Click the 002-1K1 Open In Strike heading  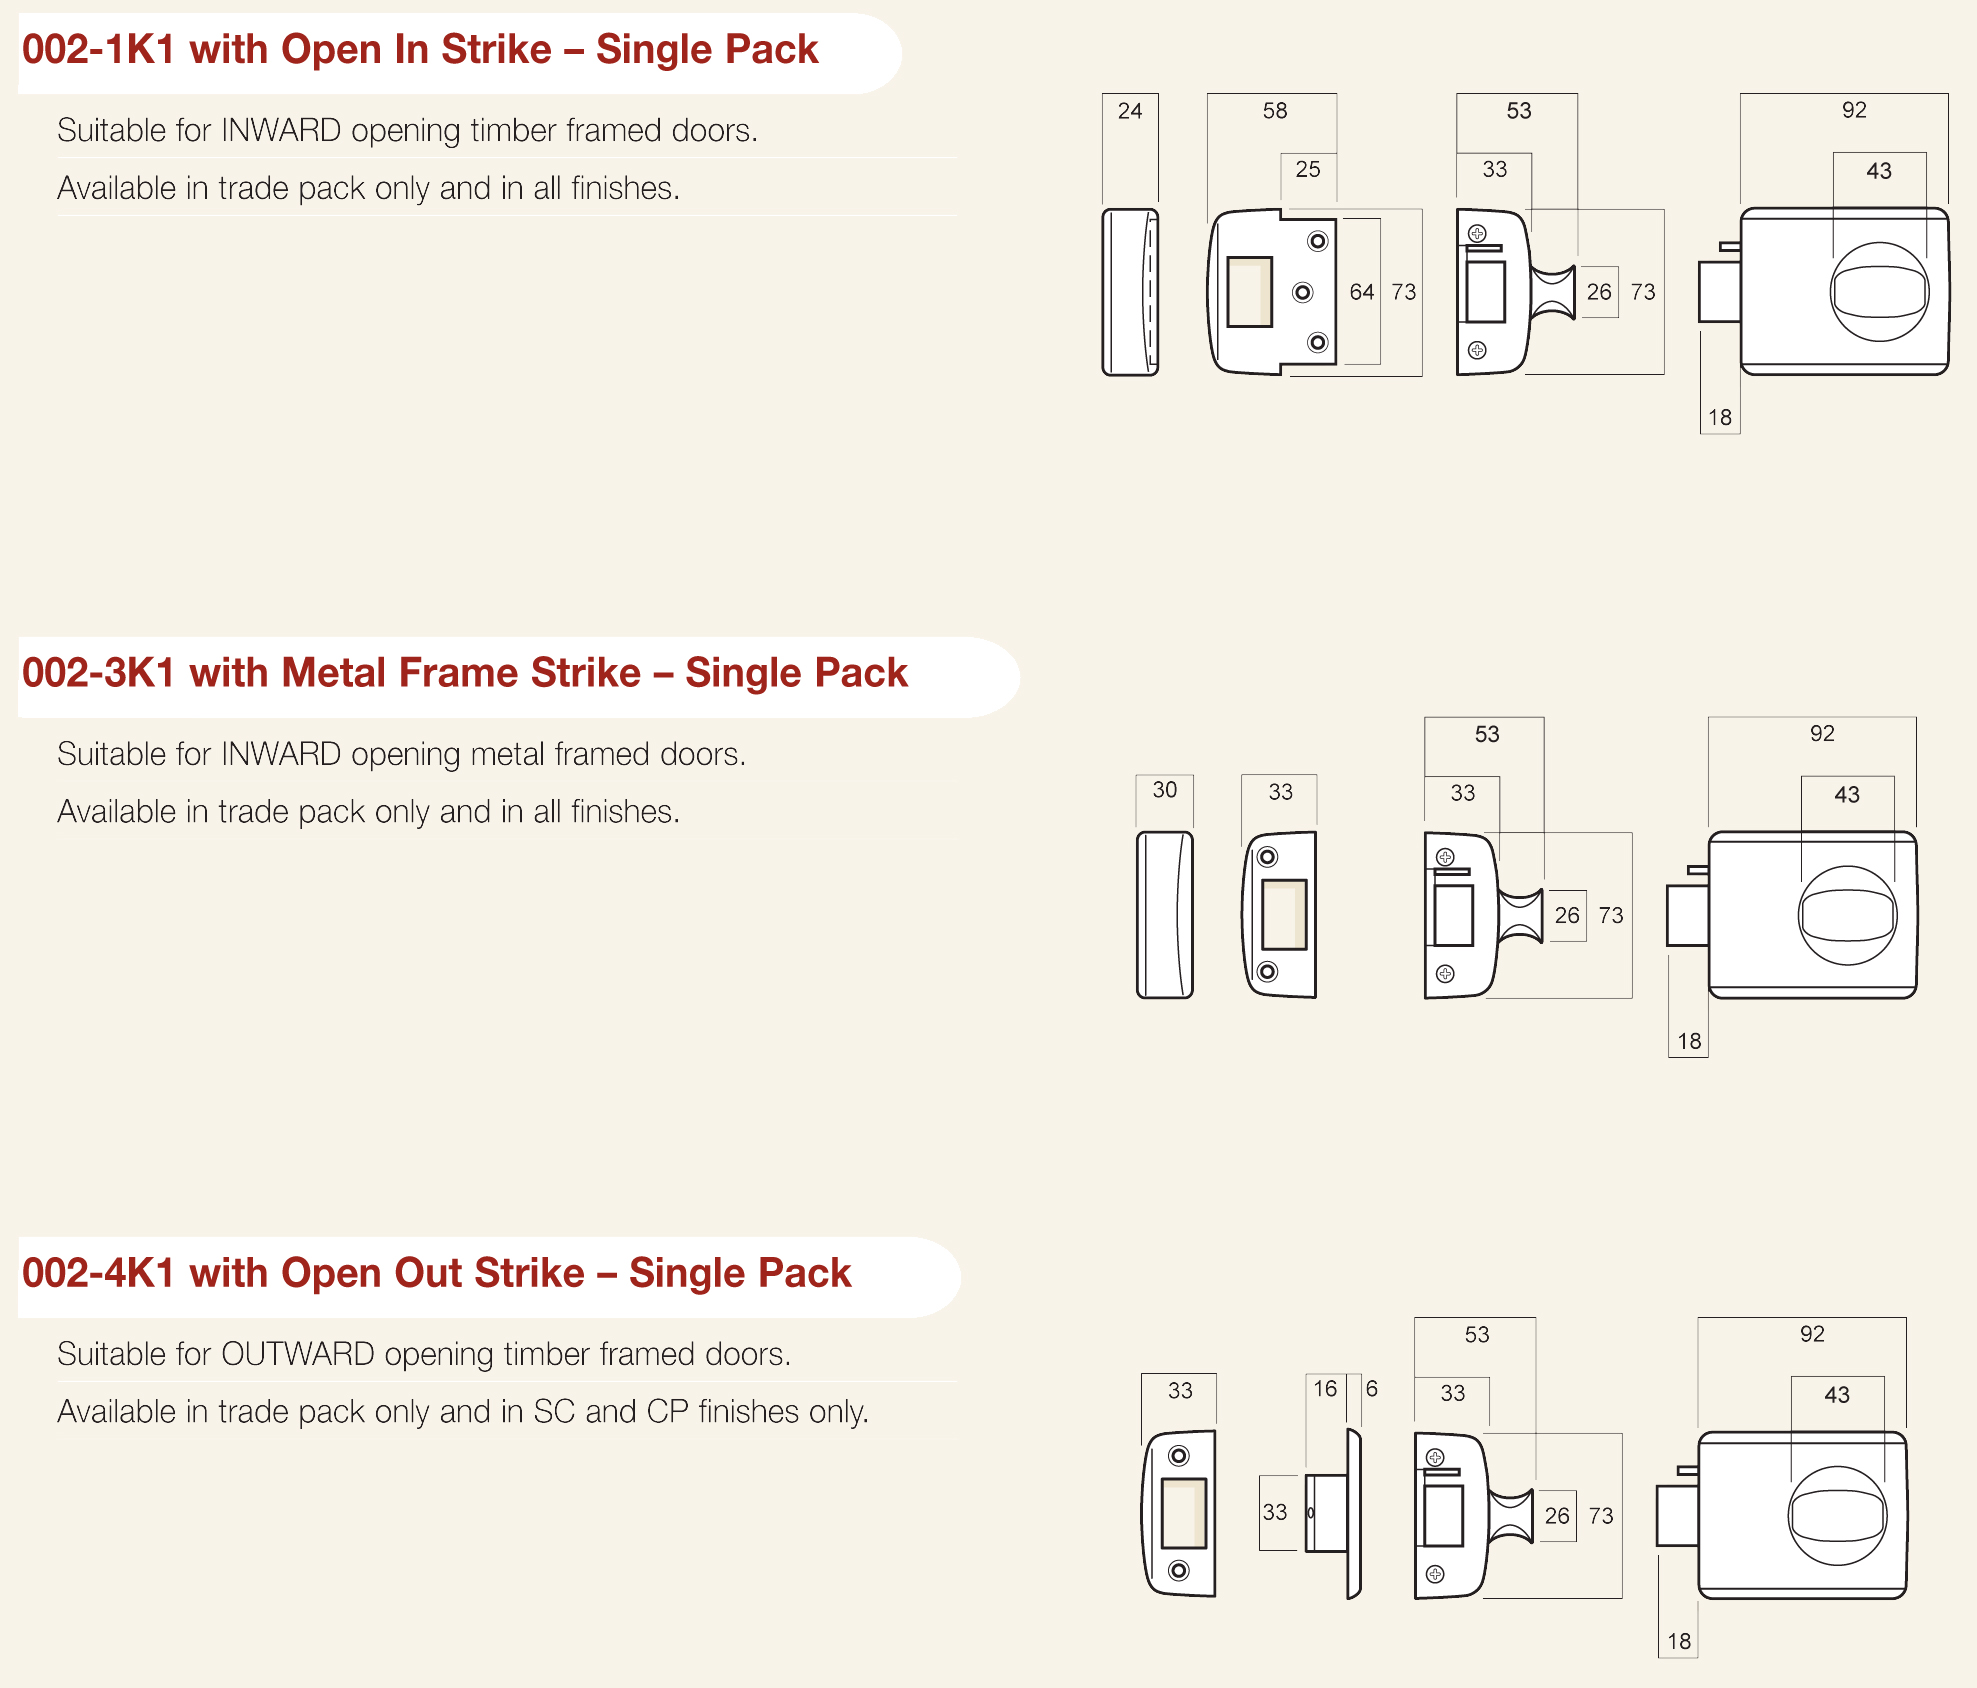[420, 50]
